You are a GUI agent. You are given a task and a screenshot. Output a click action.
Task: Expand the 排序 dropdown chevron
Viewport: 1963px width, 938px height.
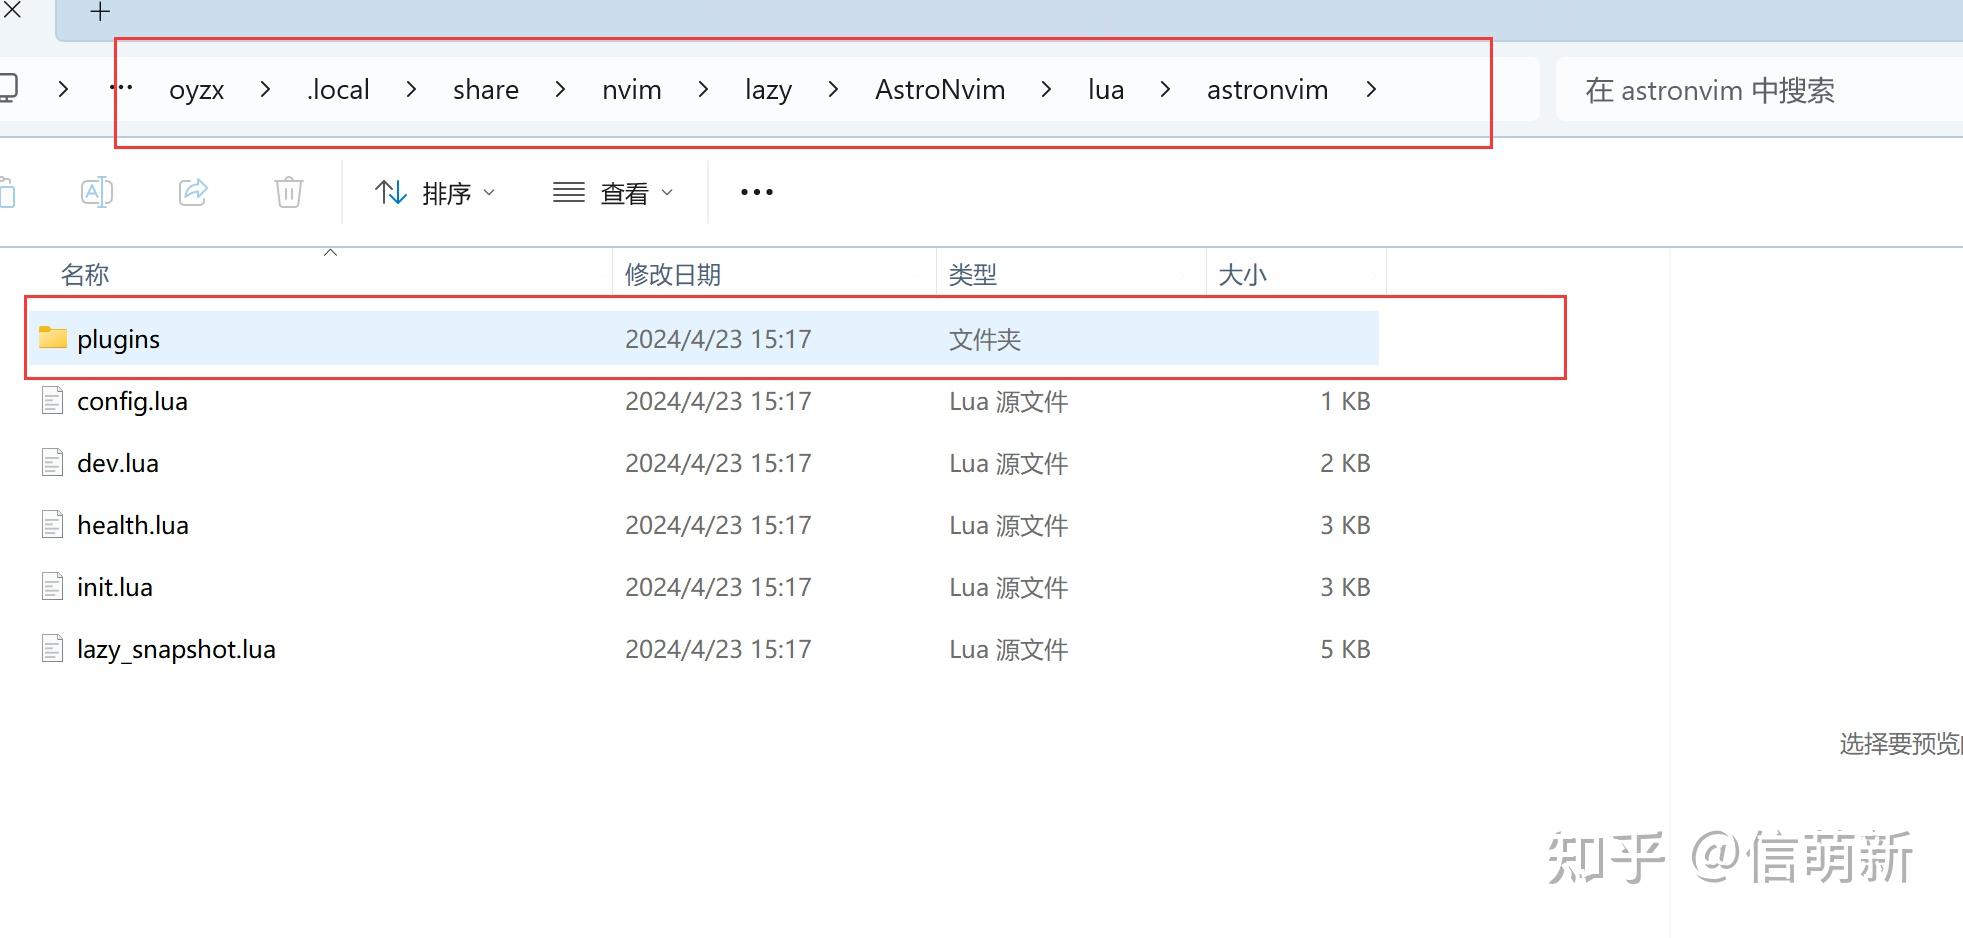[x=489, y=192]
